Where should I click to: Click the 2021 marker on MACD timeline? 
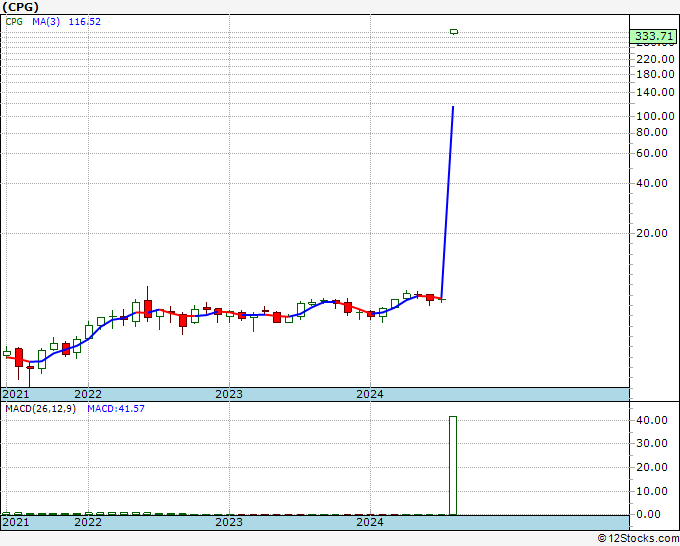pos(16,522)
